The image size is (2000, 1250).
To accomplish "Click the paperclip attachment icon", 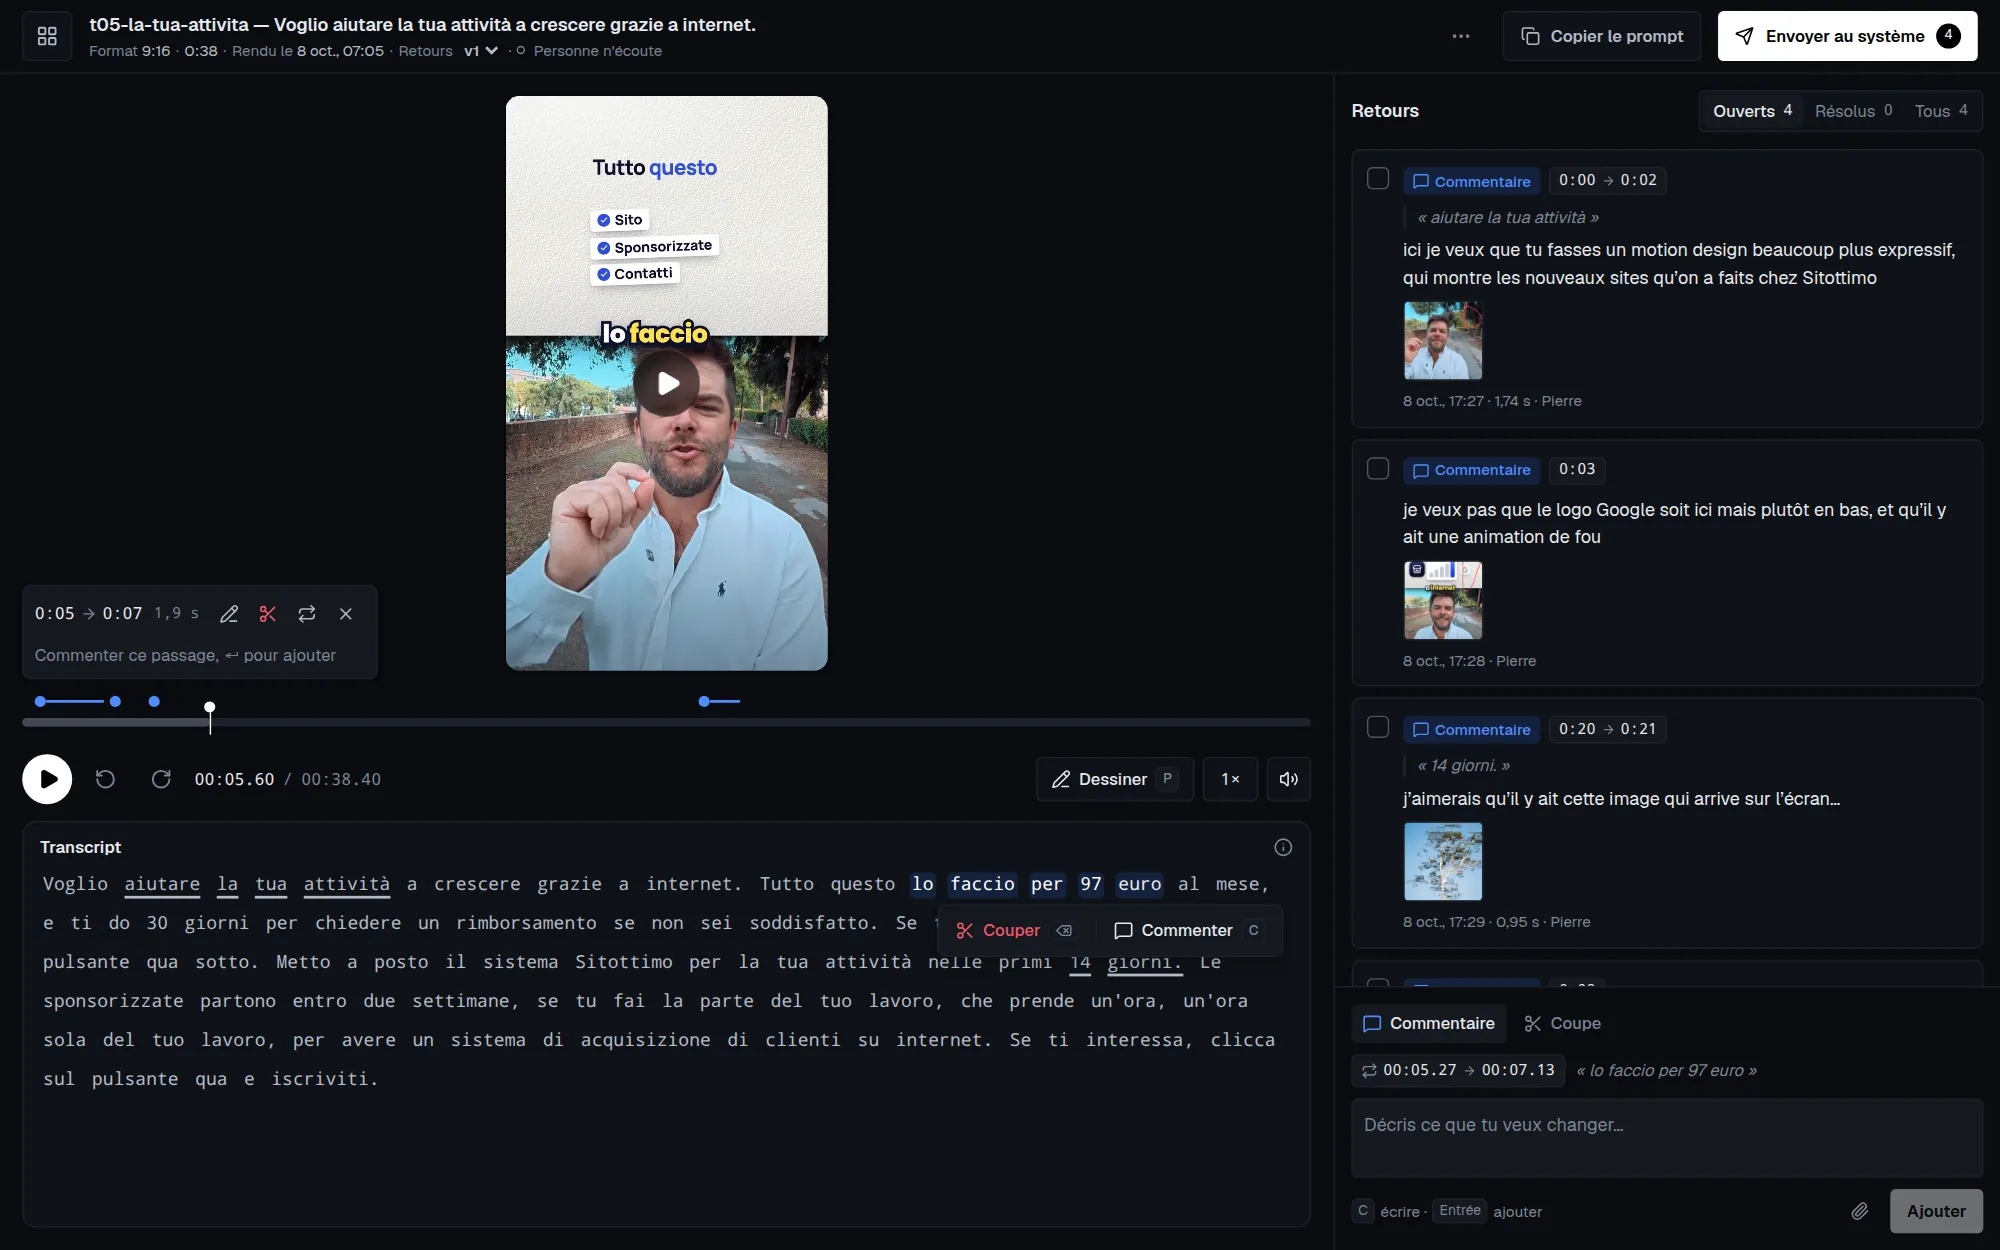I will (1859, 1211).
